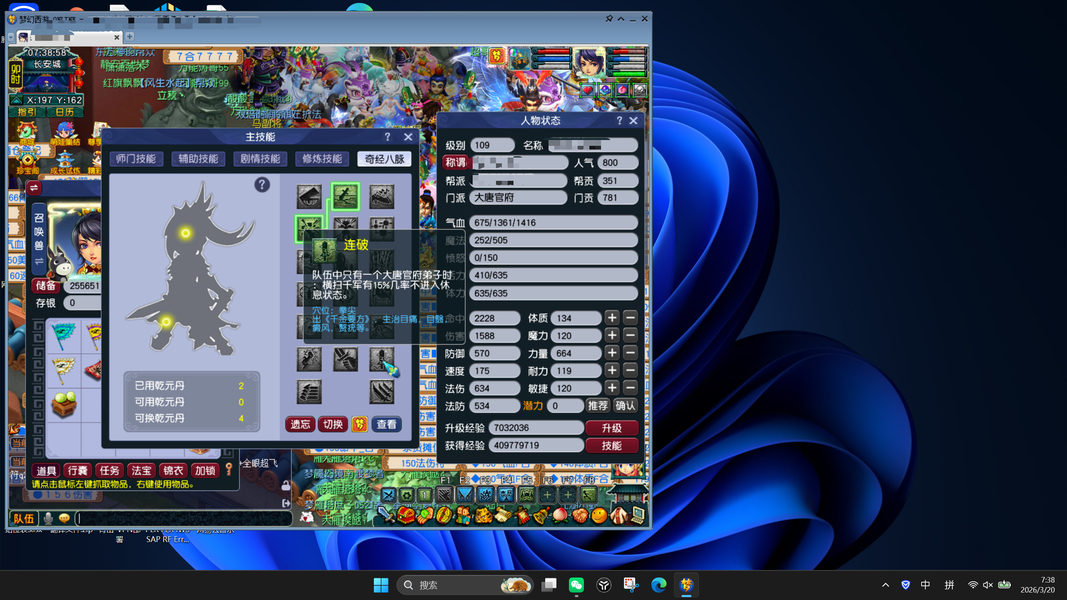Click the 加锁 button
Viewport: 1067px width, 600px height.
205,470
